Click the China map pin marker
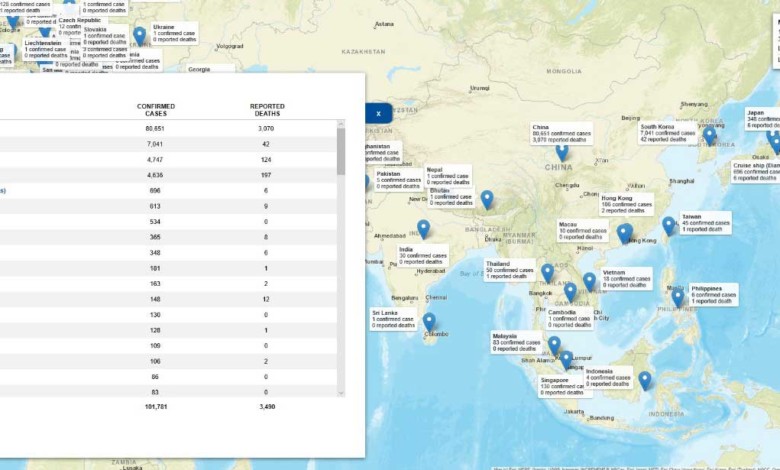The width and height of the screenshot is (780, 470). pos(562,151)
